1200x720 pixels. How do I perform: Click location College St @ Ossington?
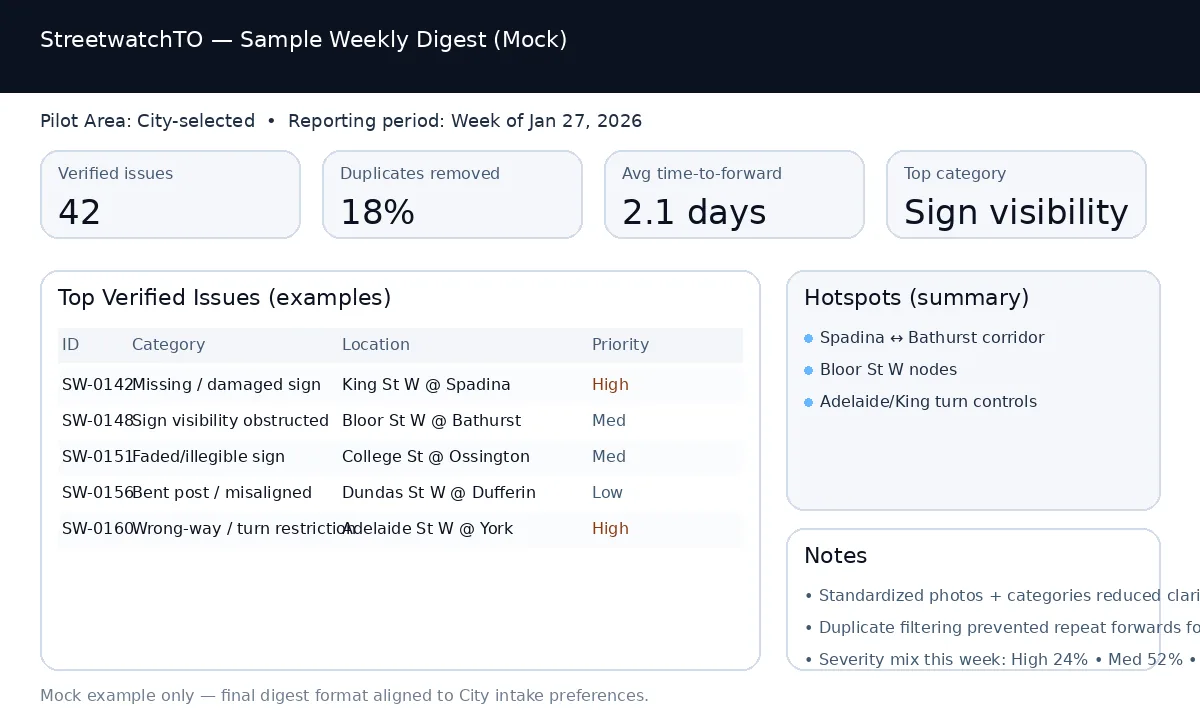[x=436, y=456]
